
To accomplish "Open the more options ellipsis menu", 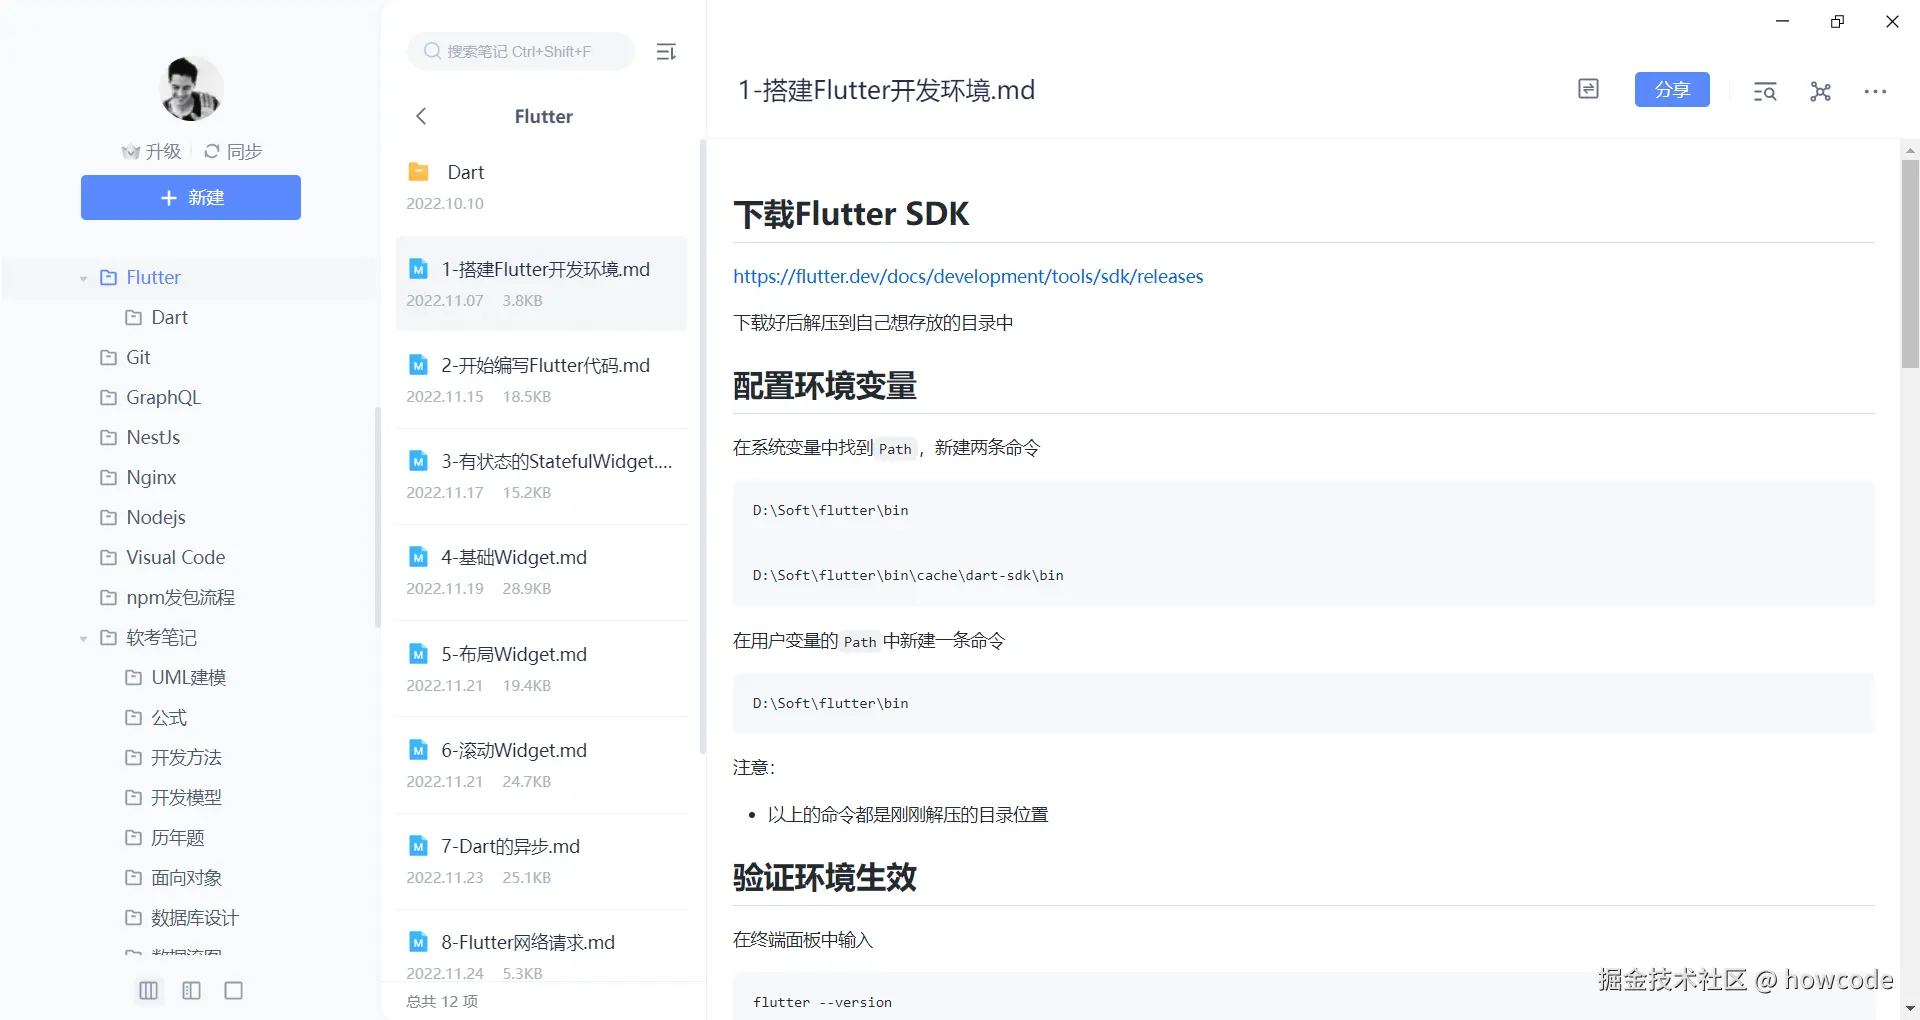I will (x=1875, y=91).
